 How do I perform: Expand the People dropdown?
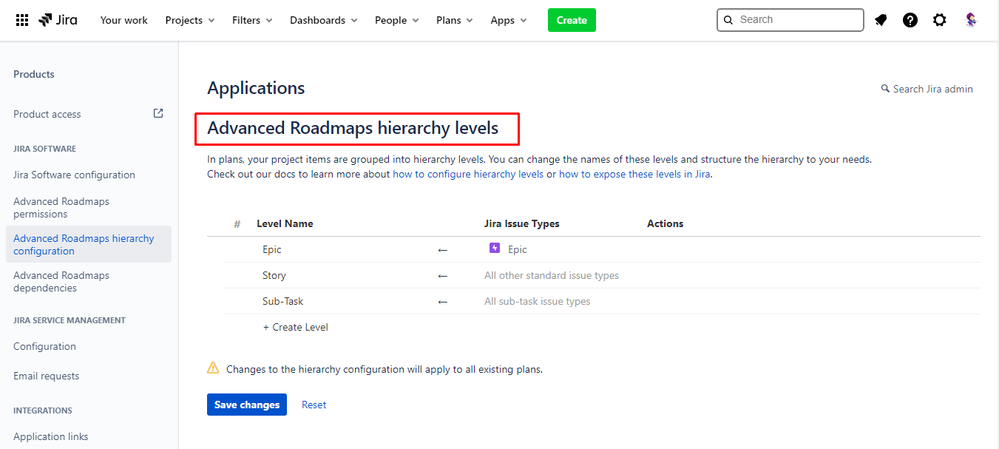(397, 20)
